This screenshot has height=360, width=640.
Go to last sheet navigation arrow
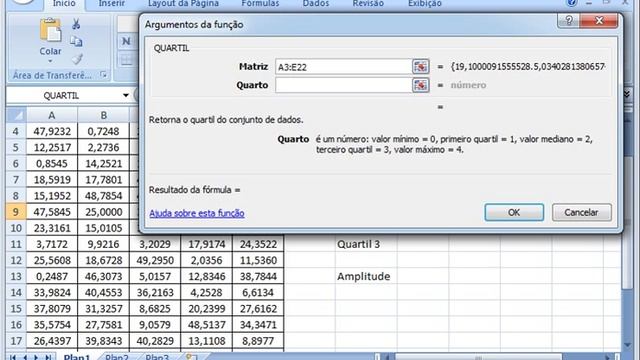coord(48,357)
